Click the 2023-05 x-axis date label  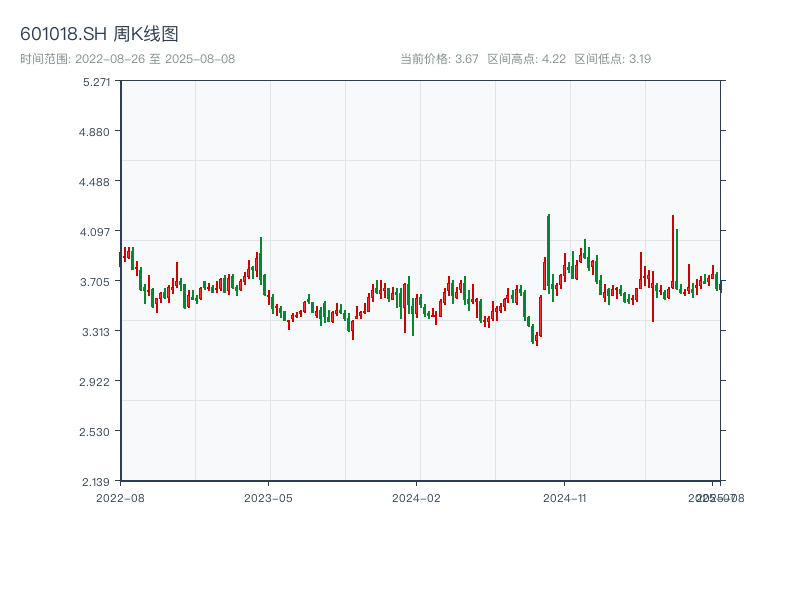coord(268,497)
